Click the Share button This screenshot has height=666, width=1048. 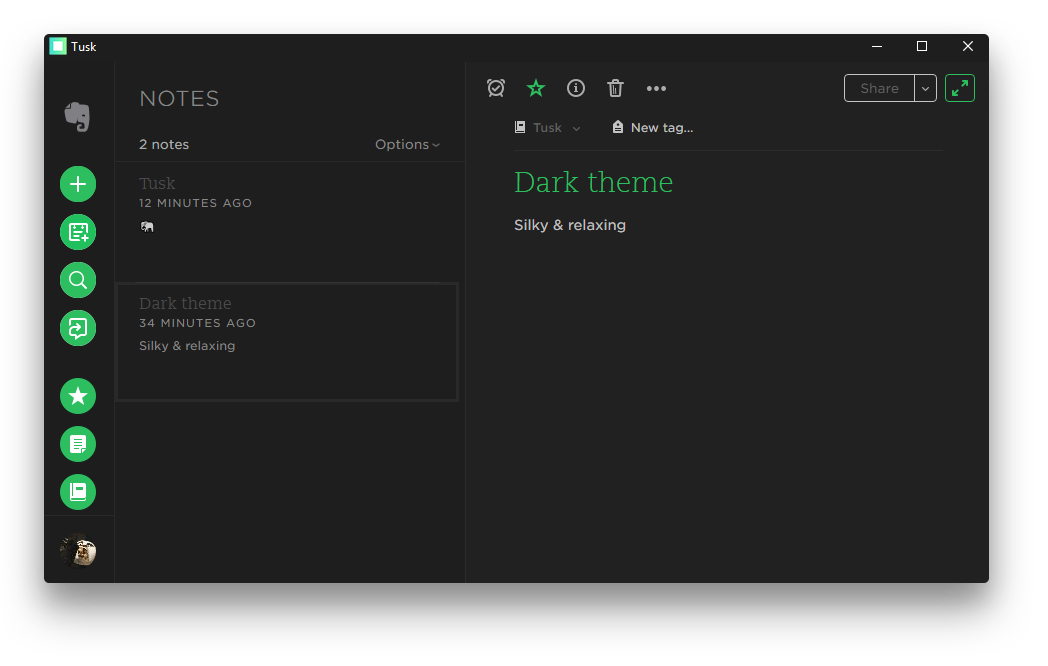coord(880,88)
